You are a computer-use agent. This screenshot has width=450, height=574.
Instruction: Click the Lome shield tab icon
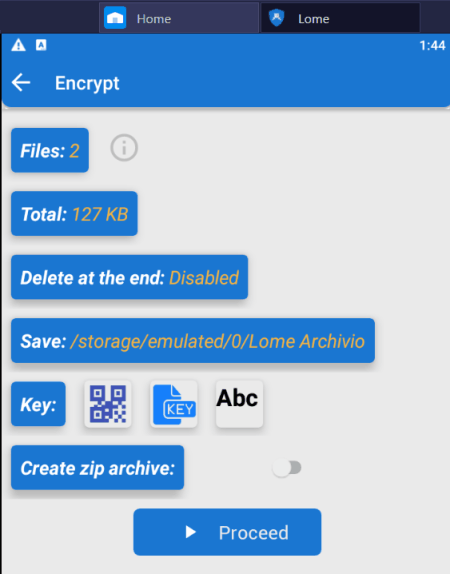coord(276,18)
